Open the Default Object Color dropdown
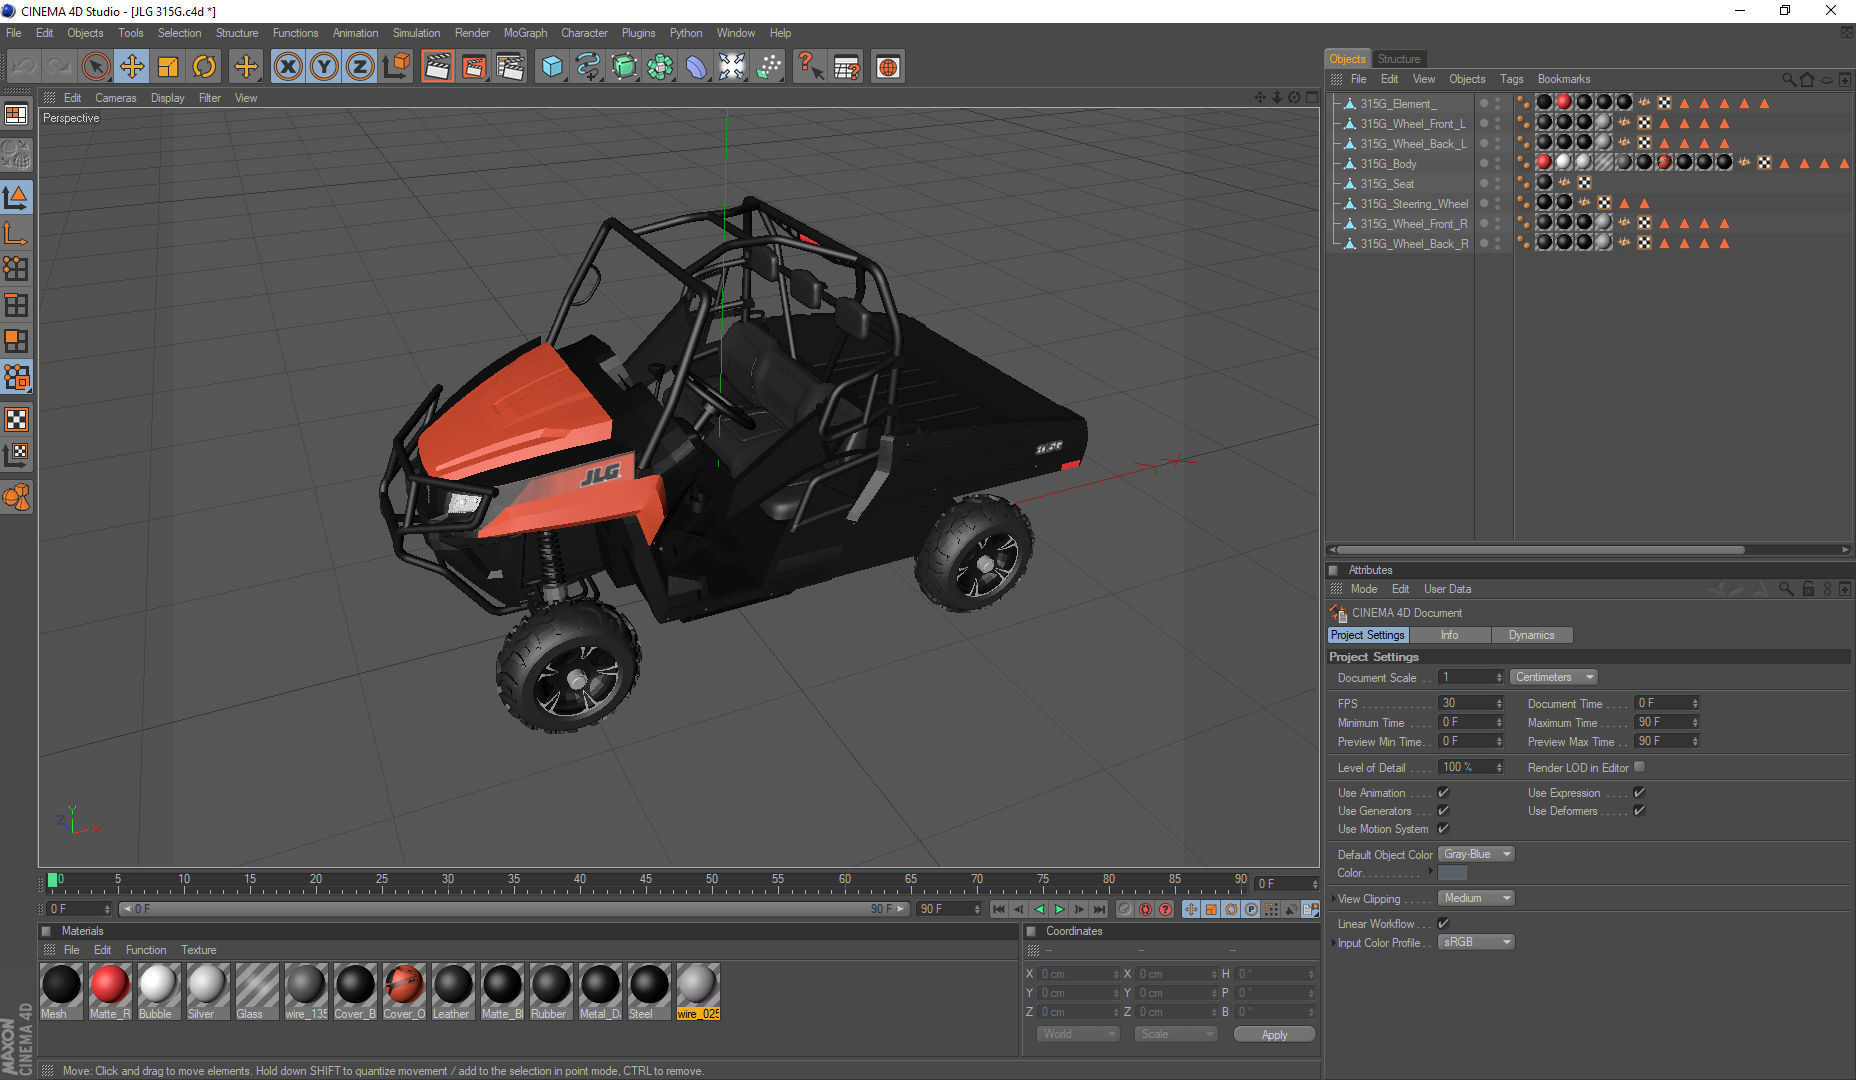This screenshot has width=1856, height=1080. (1475, 854)
